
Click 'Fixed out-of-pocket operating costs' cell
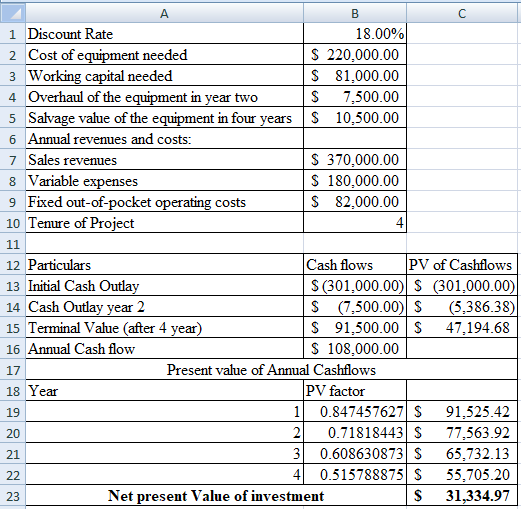tap(164, 202)
